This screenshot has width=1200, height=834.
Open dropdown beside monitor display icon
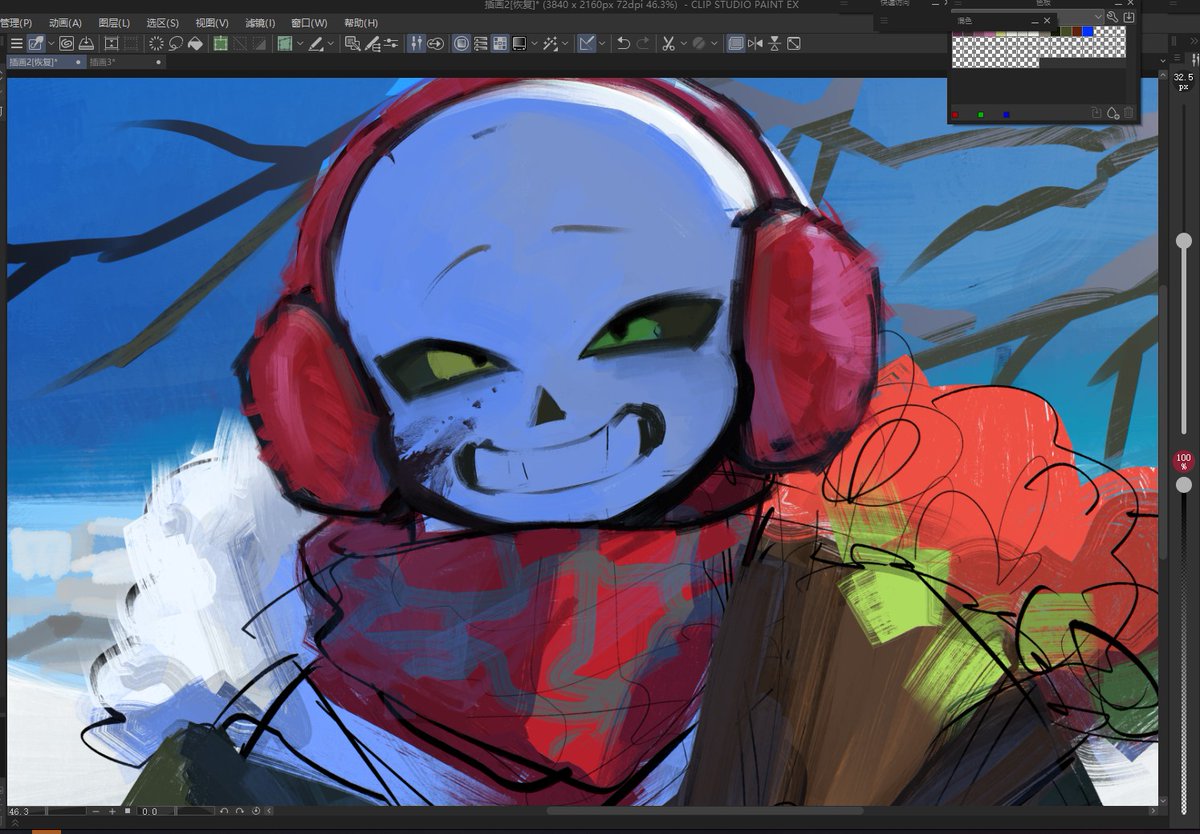point(534,43)
